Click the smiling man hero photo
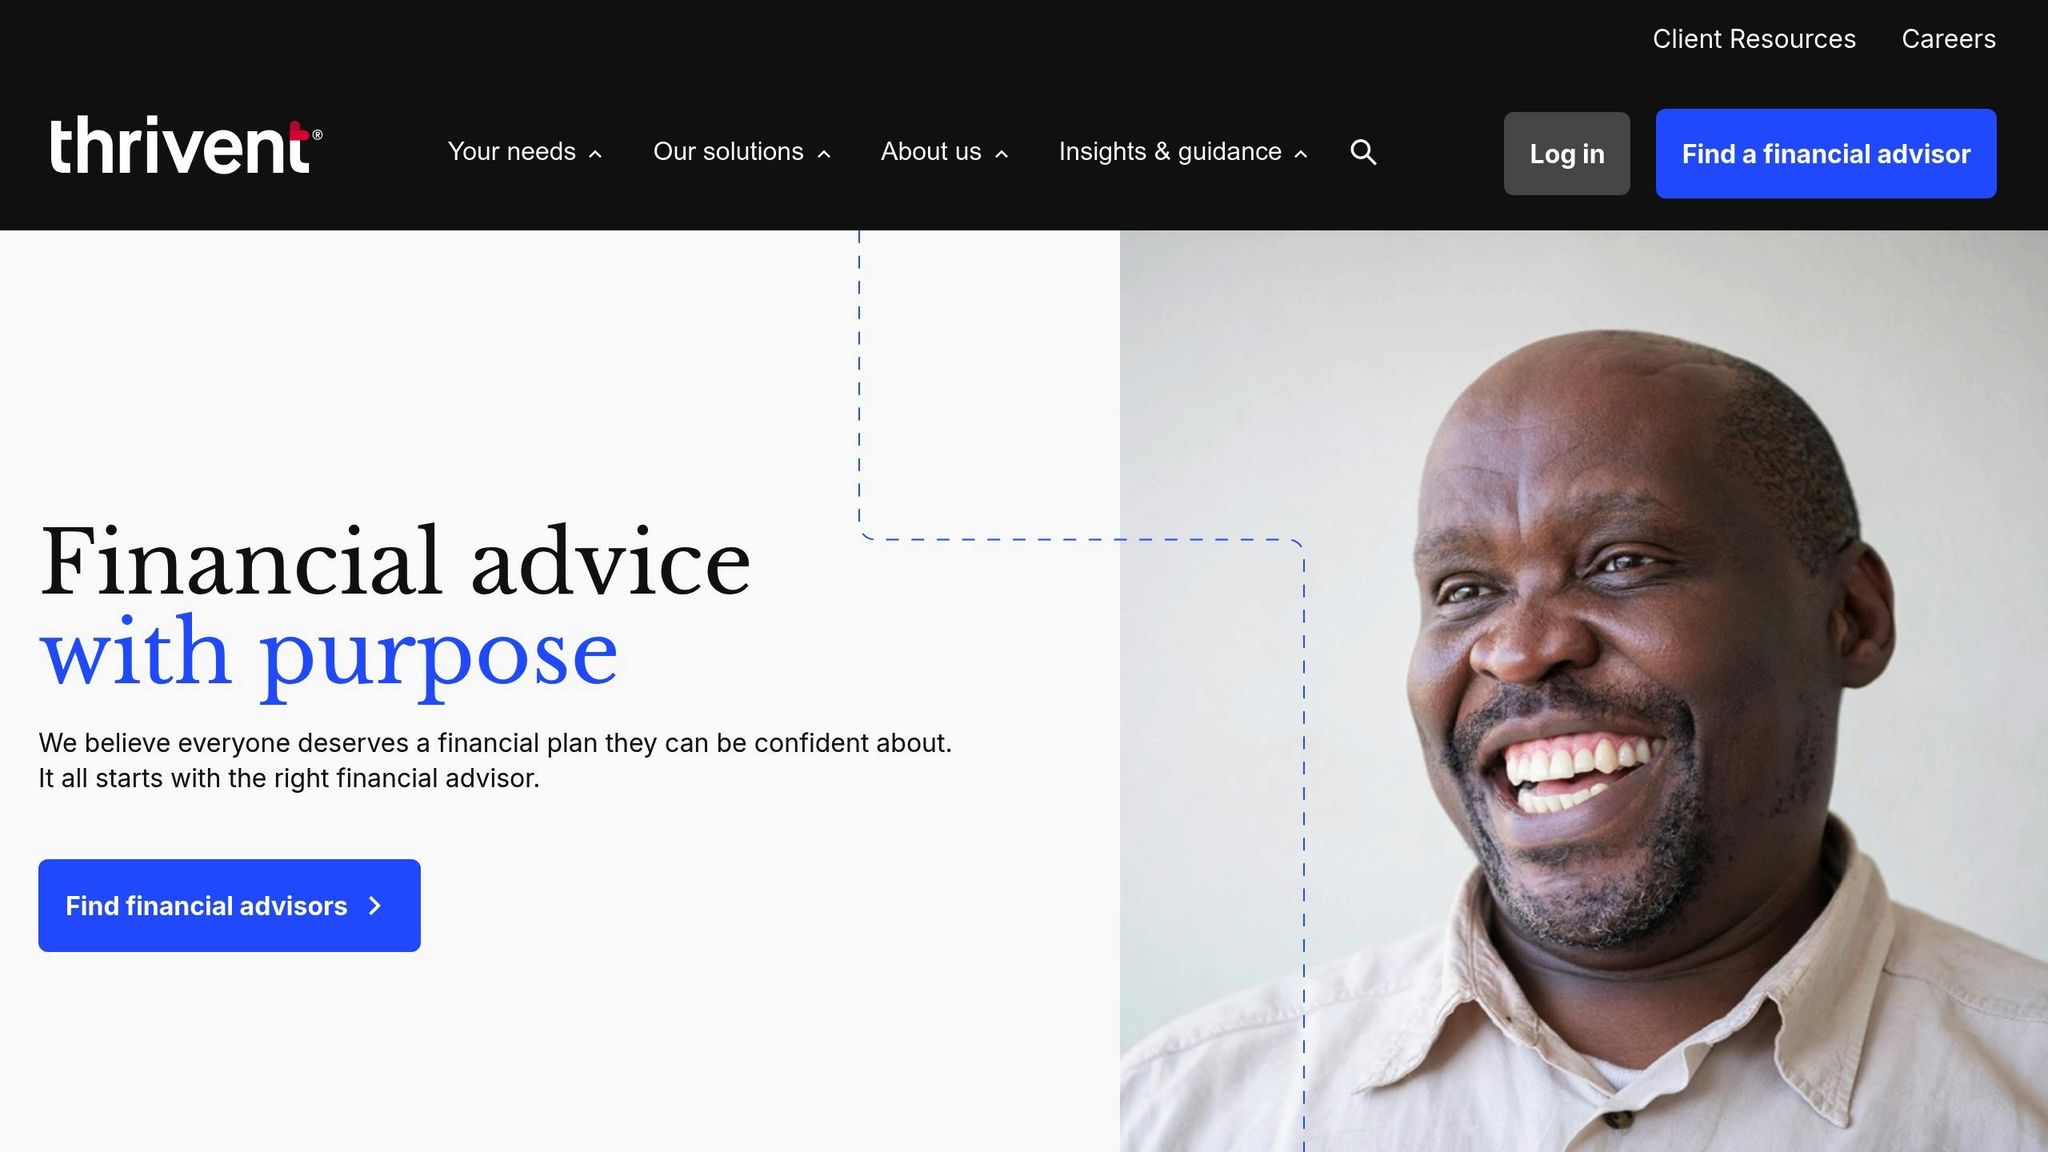This screenshot has width=2048, height=1152. (1584, 691)
